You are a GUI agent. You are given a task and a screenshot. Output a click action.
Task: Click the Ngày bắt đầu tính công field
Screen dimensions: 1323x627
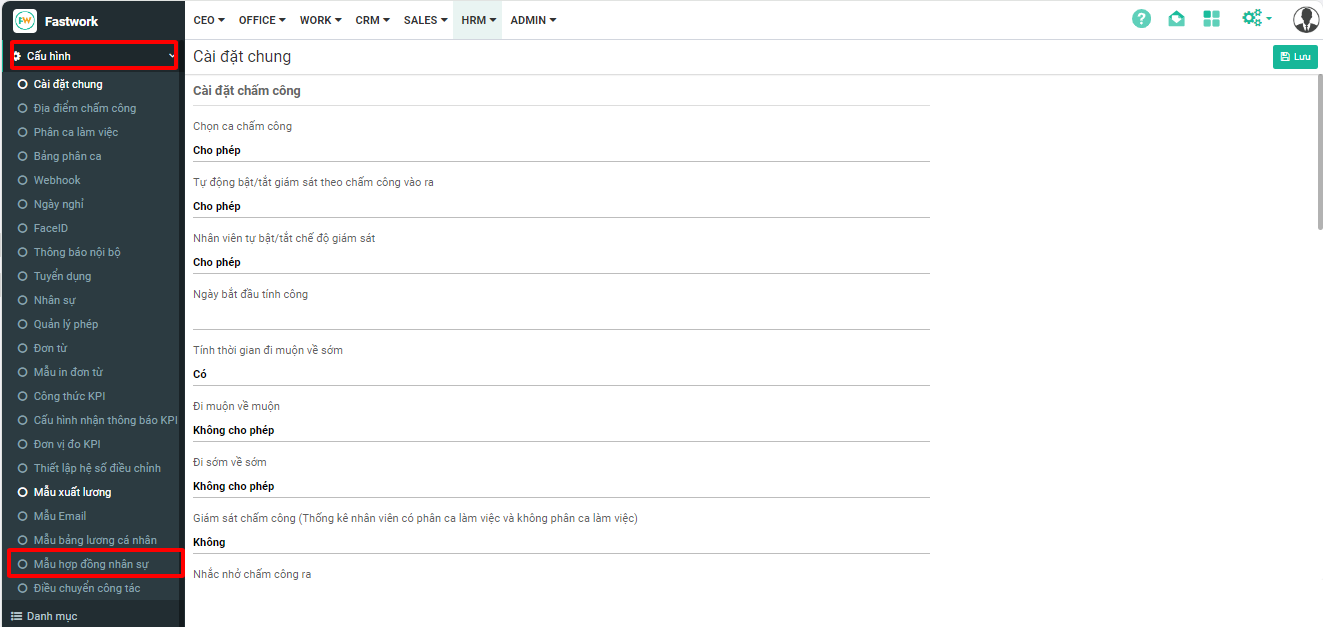tap(560, 318)
